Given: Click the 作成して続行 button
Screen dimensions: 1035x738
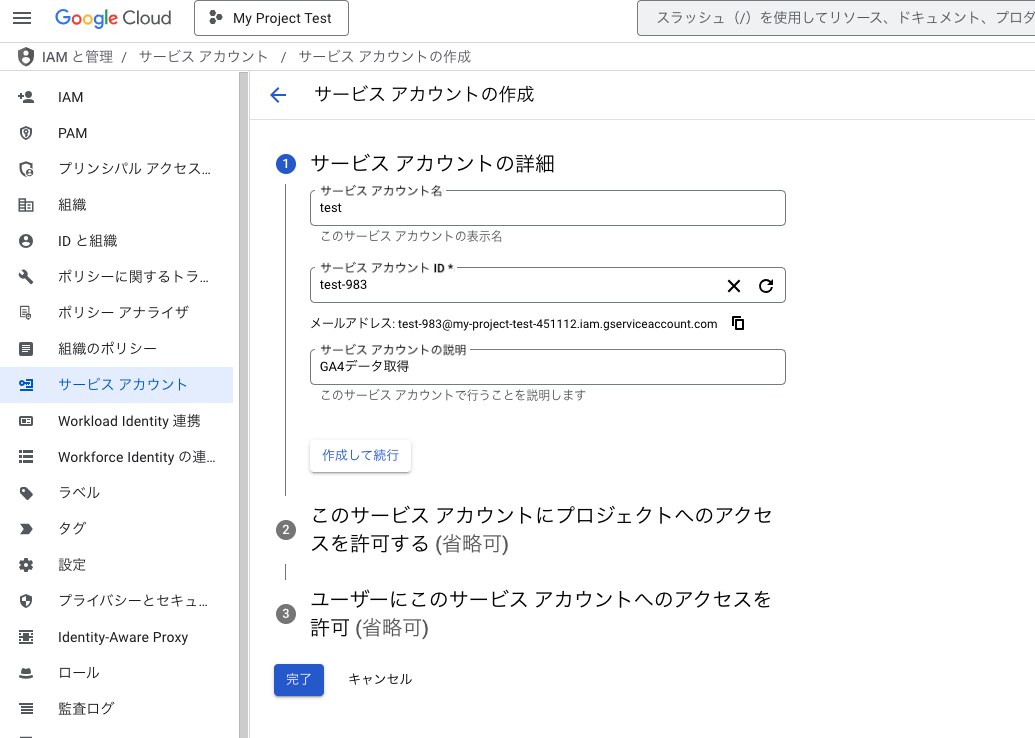Looking at the screenshot, I should (360, 455).
